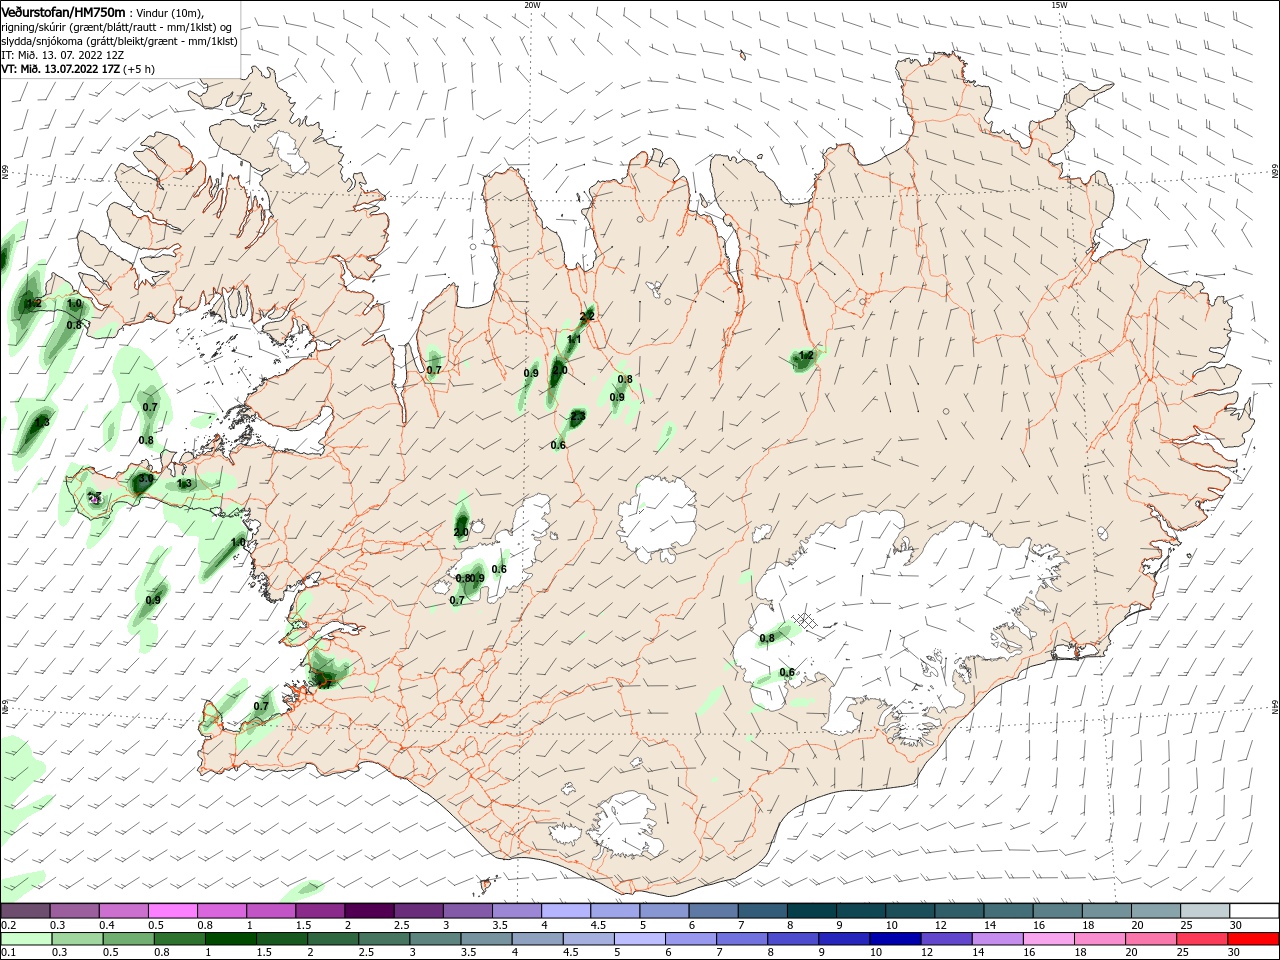This screenshot has width=1280, height=960.
Task: Click the 64N latitude label on right edge
Action: [1275, 708]
